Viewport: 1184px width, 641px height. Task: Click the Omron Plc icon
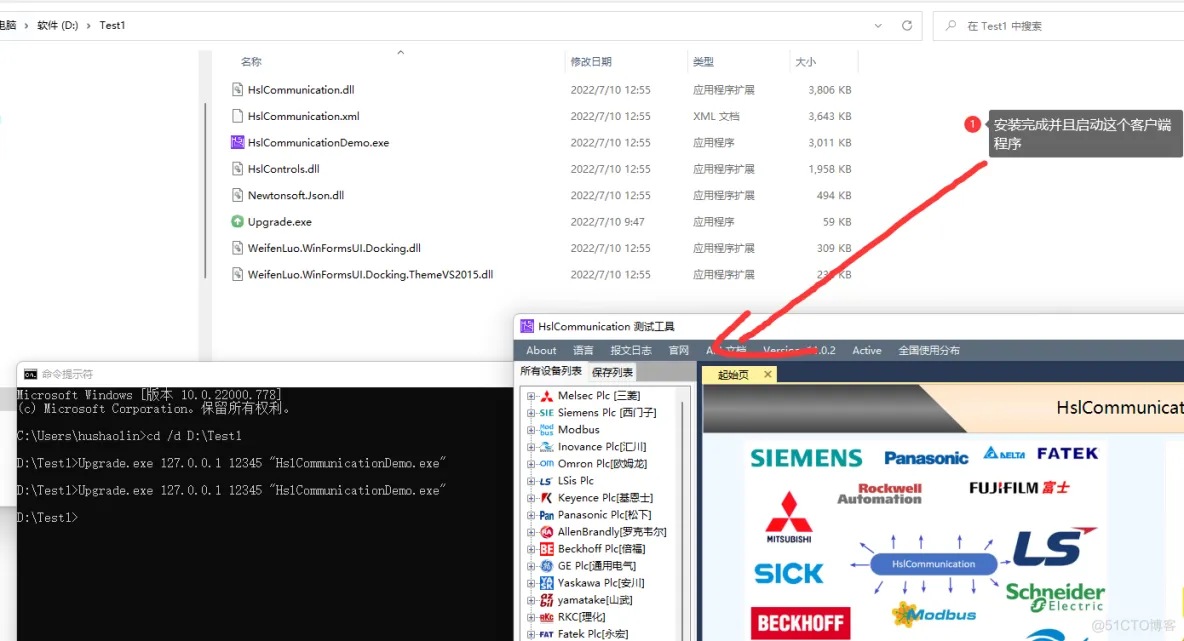pyautogui.click(x=547, y=464)
